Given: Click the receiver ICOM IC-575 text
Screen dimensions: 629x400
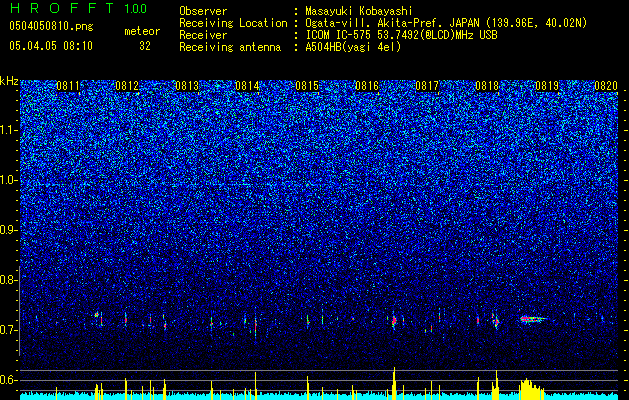Looking at the screenshot, I should coord(402,35).
